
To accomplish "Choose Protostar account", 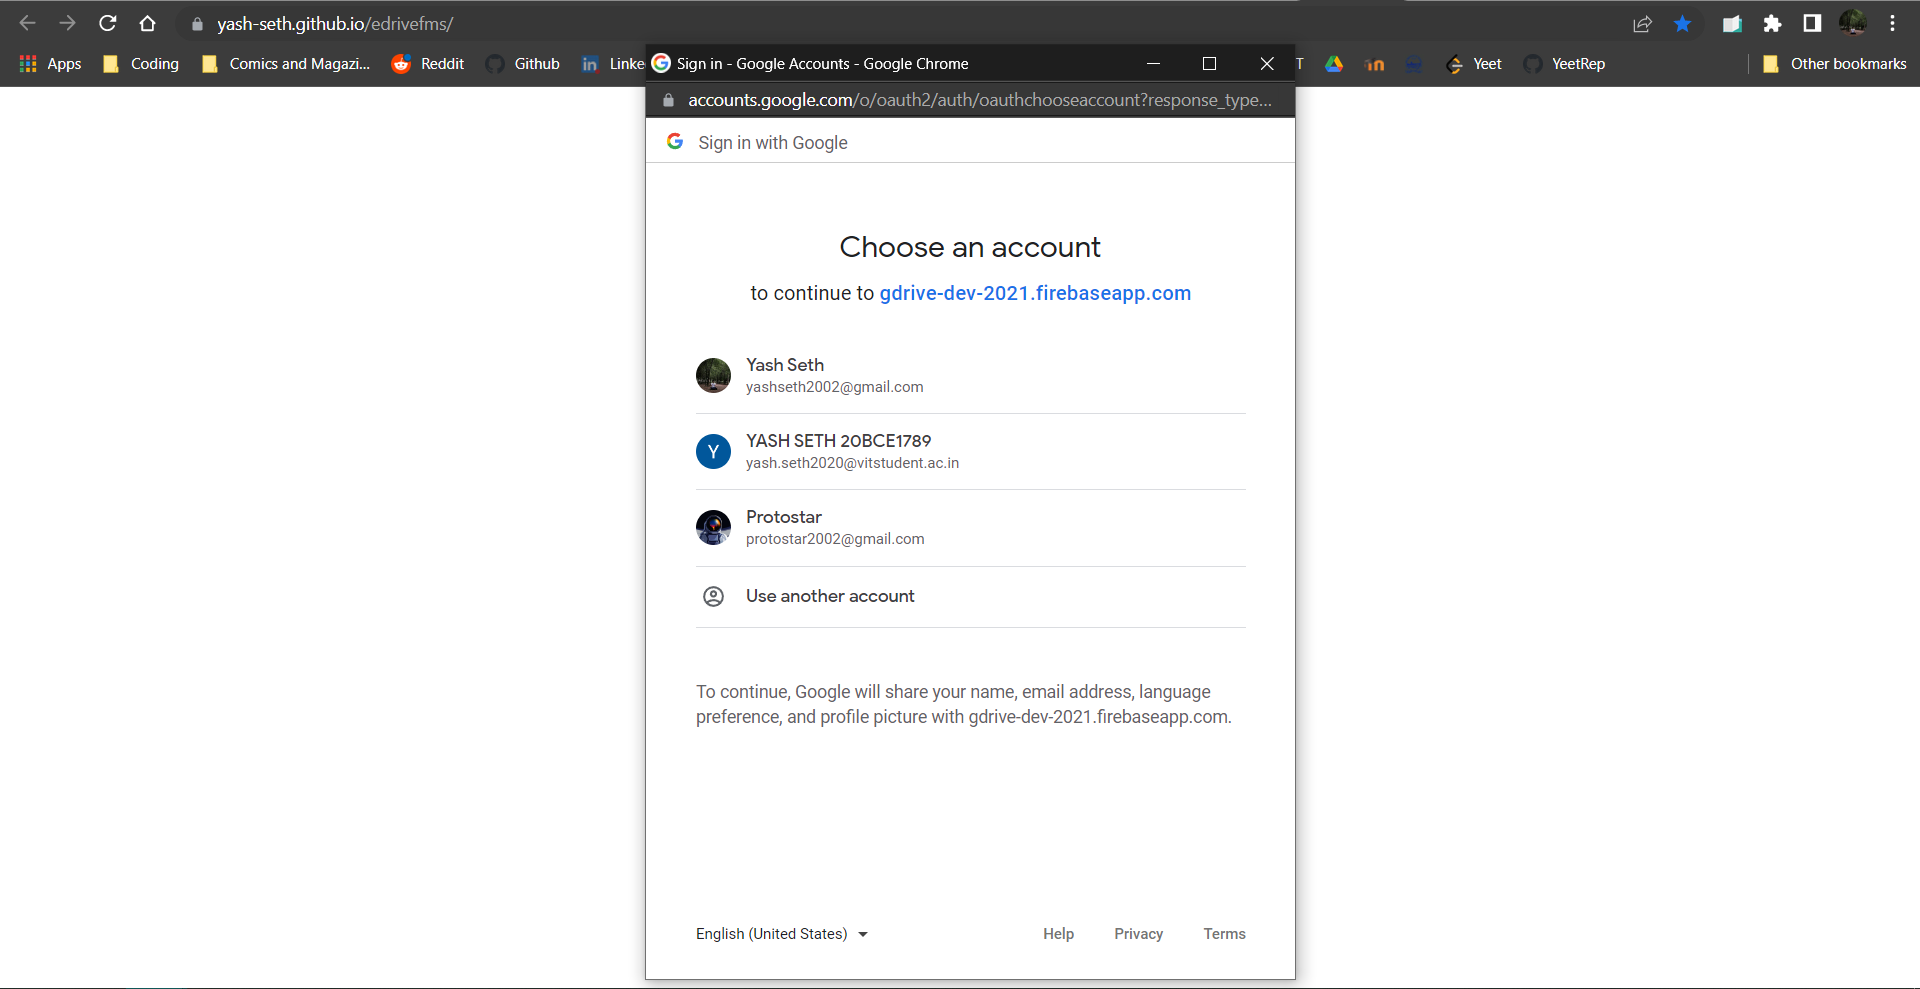I will click(x=971, y=527).
